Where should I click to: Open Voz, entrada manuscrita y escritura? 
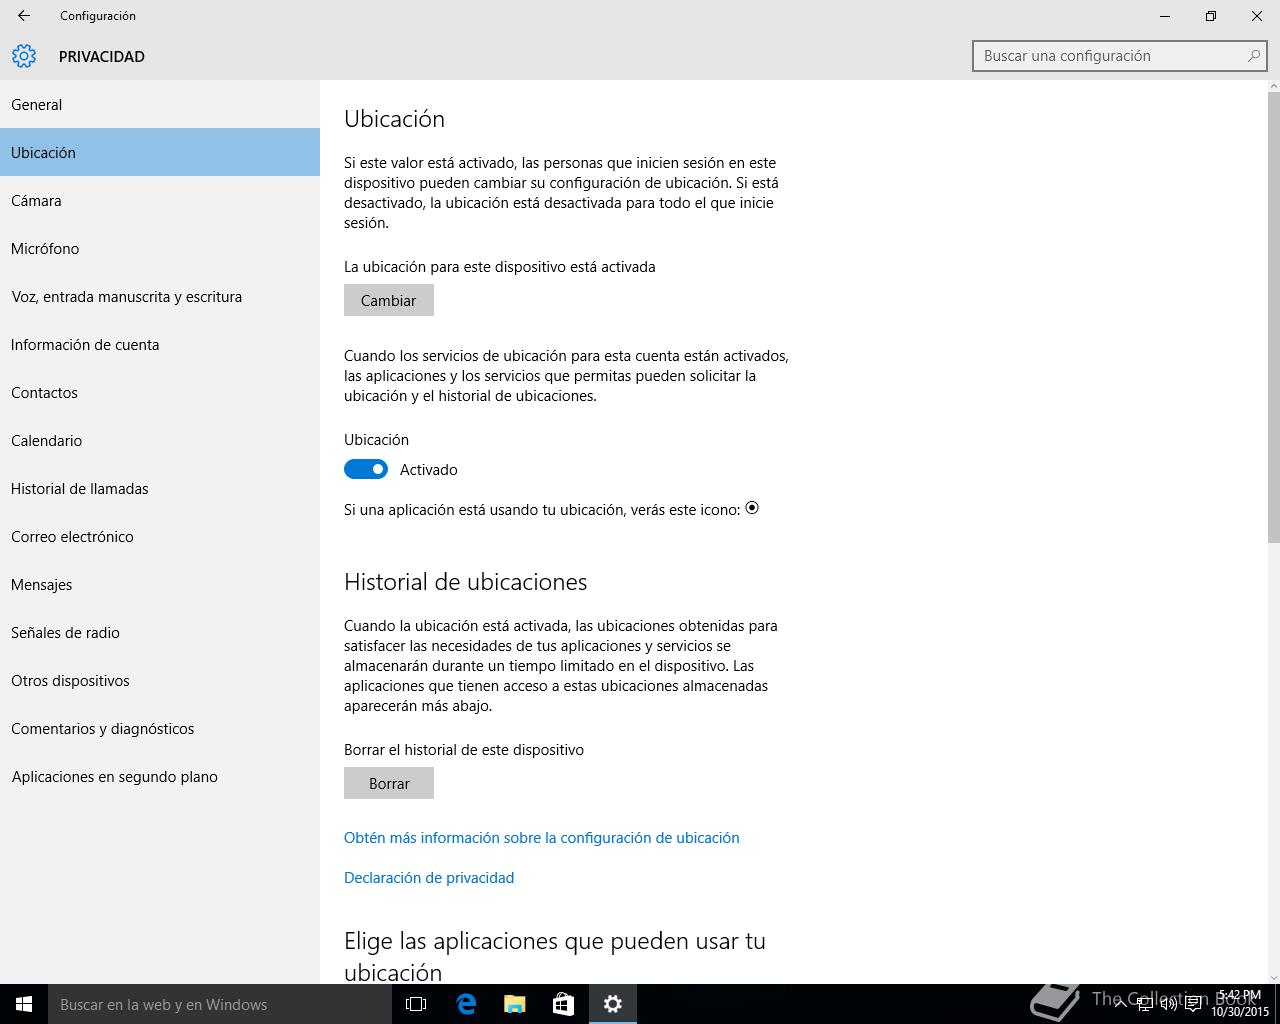pos(160,296)
